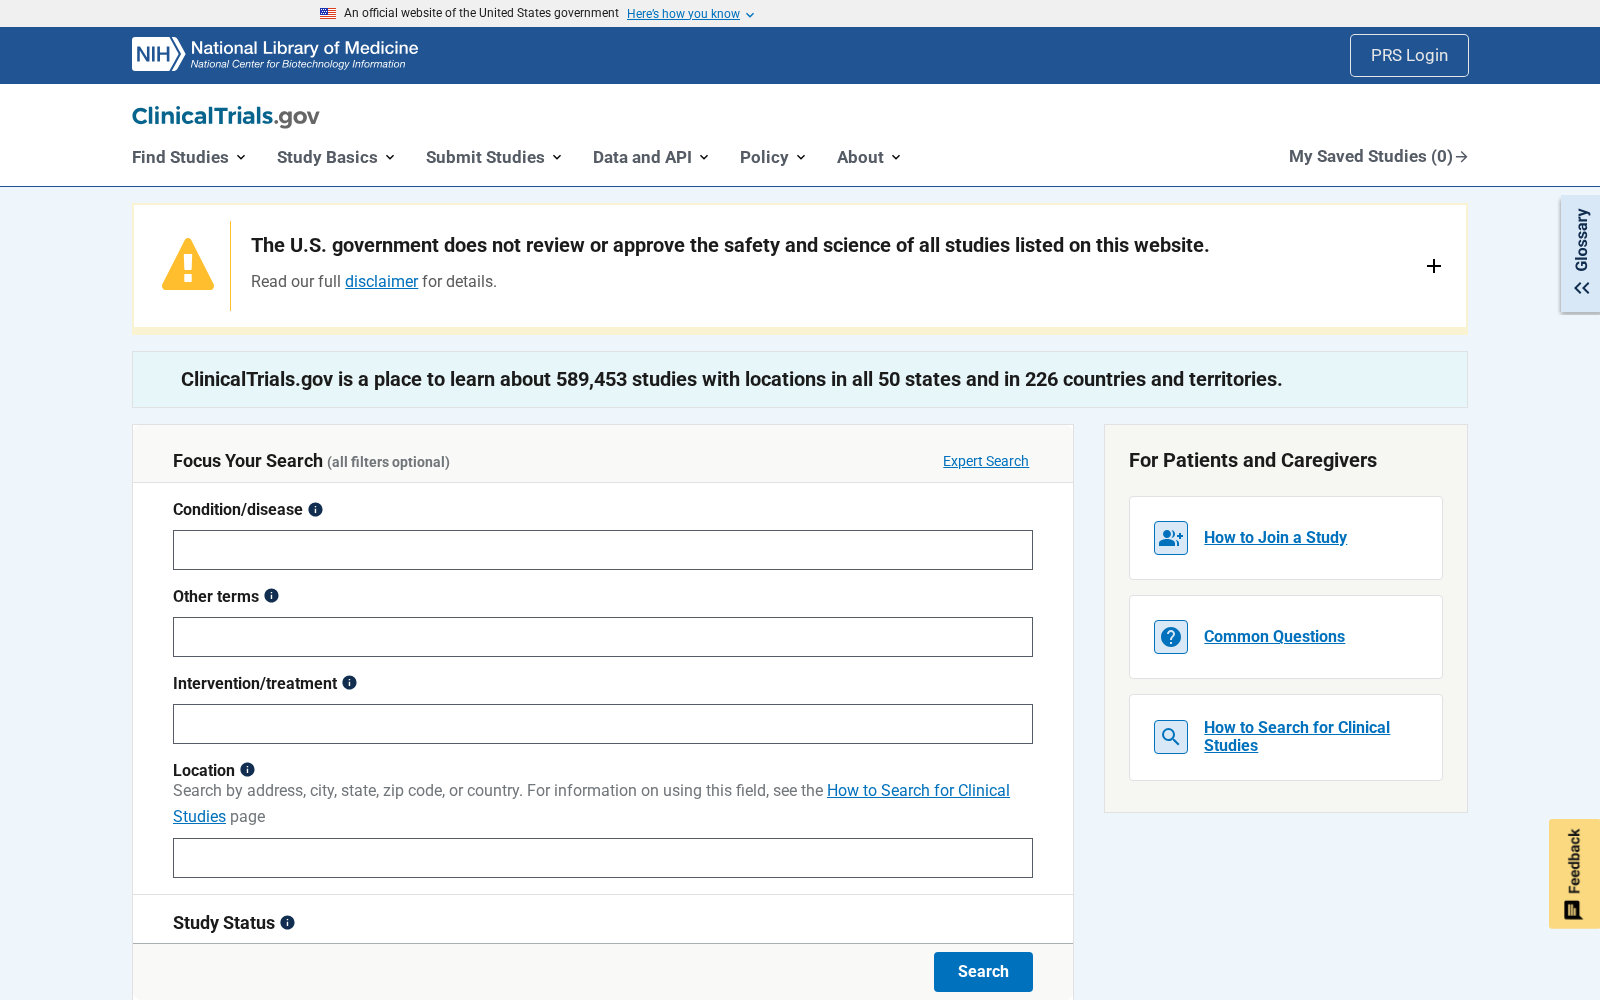
Task: Open How to Join a Study link
Action: [x=1275, y=538]
